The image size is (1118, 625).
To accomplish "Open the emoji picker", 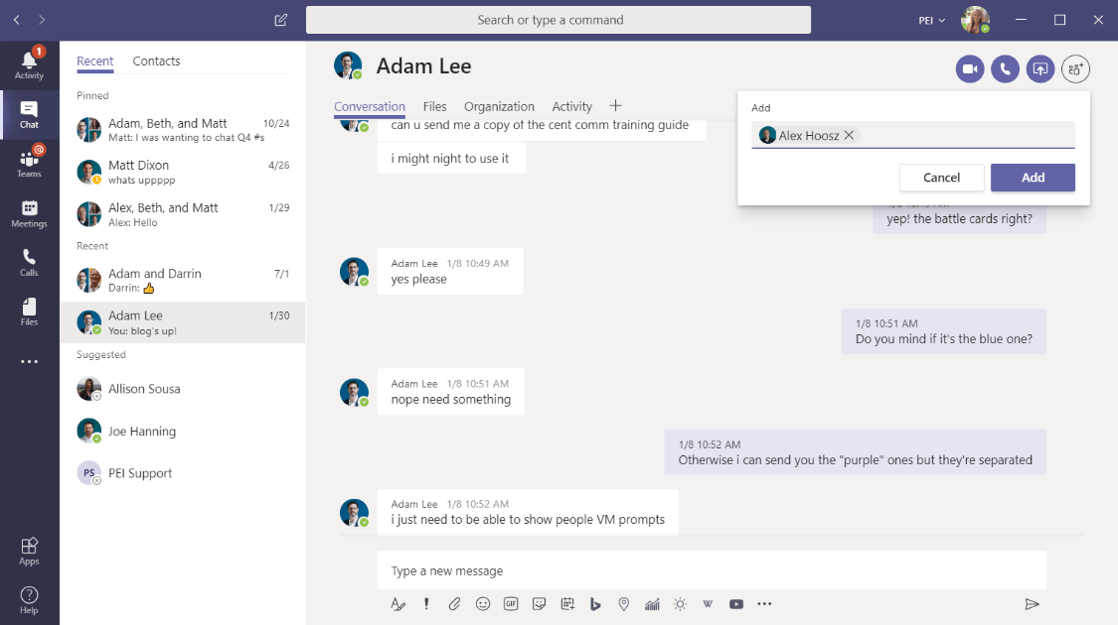I will (x=483, y=604).
